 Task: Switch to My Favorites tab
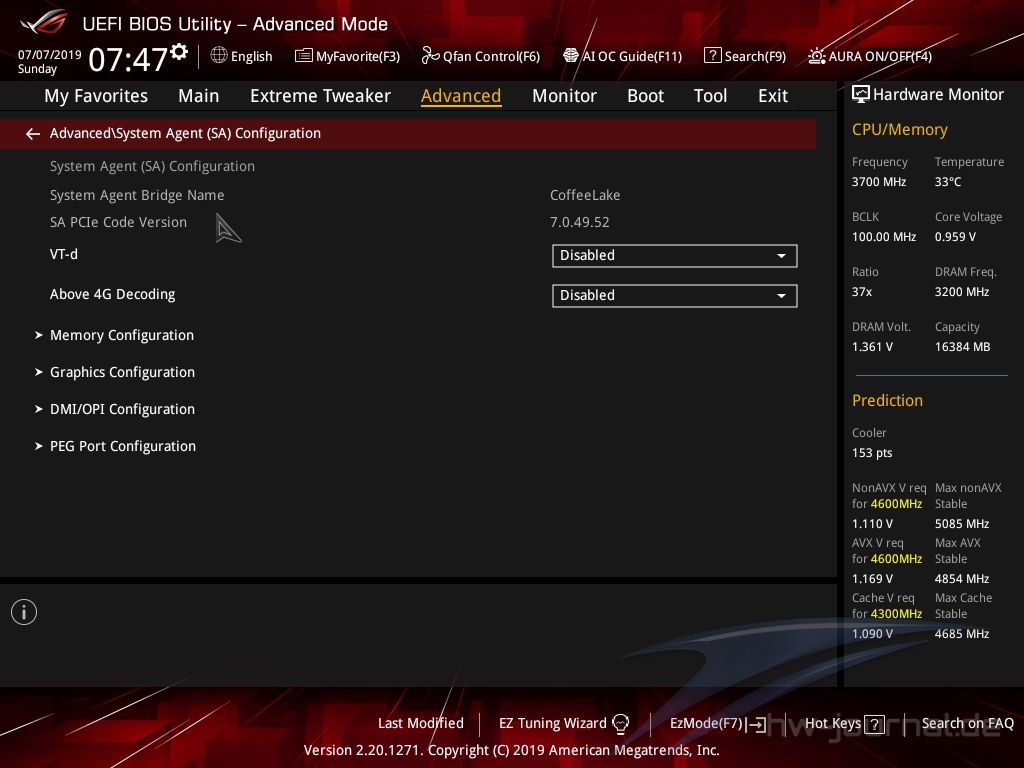coord(96,96)
